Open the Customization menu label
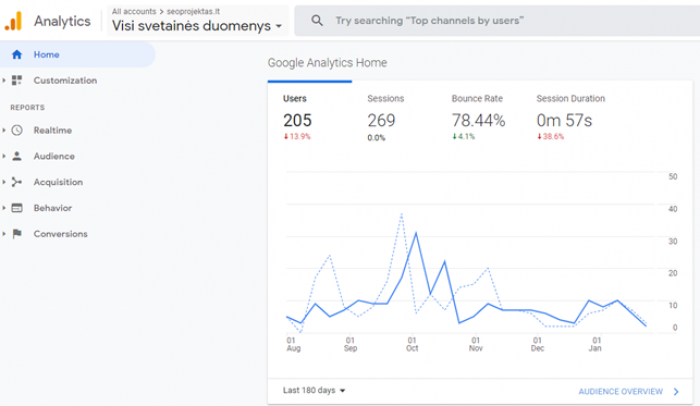700x406 pixels. pyautogui.click(x=65, y=80)
